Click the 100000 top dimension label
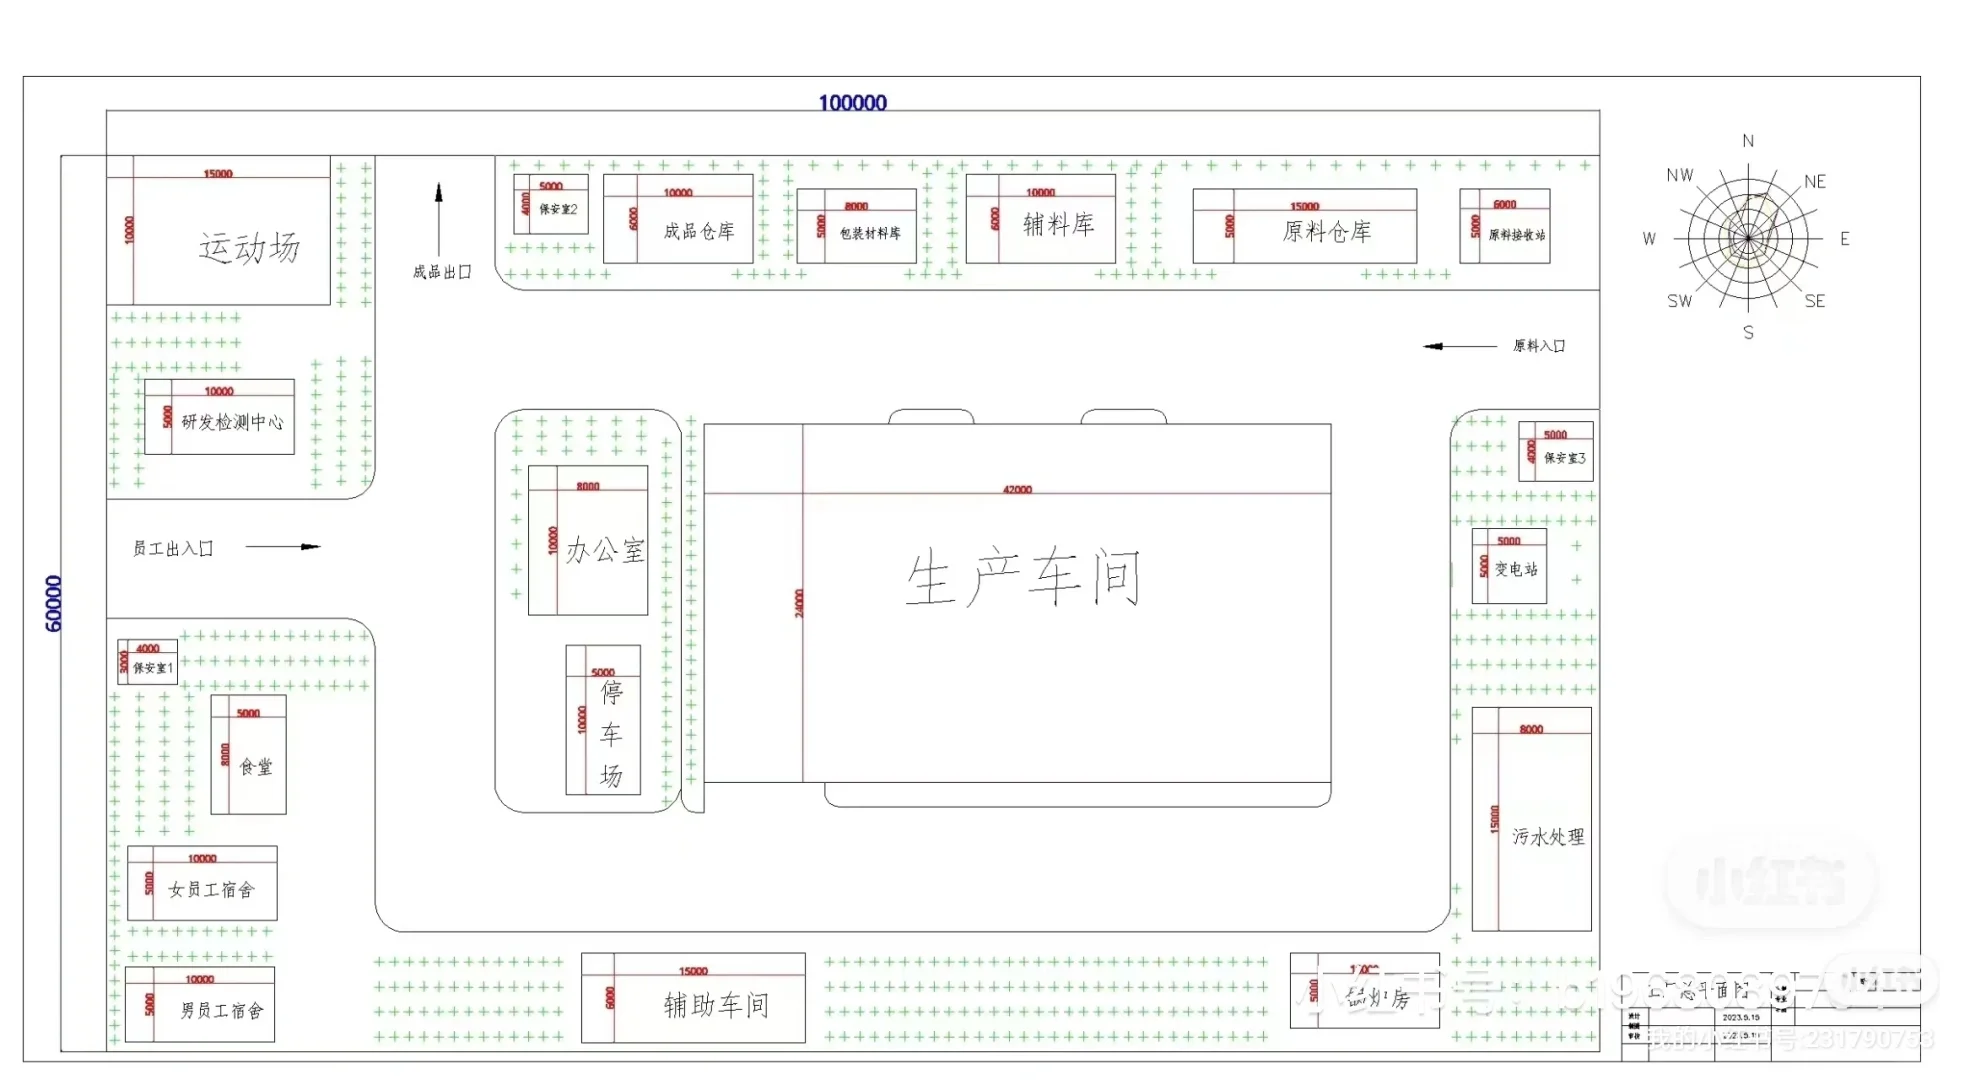This screenshot has height=1080, width=1970. (852, 103)
